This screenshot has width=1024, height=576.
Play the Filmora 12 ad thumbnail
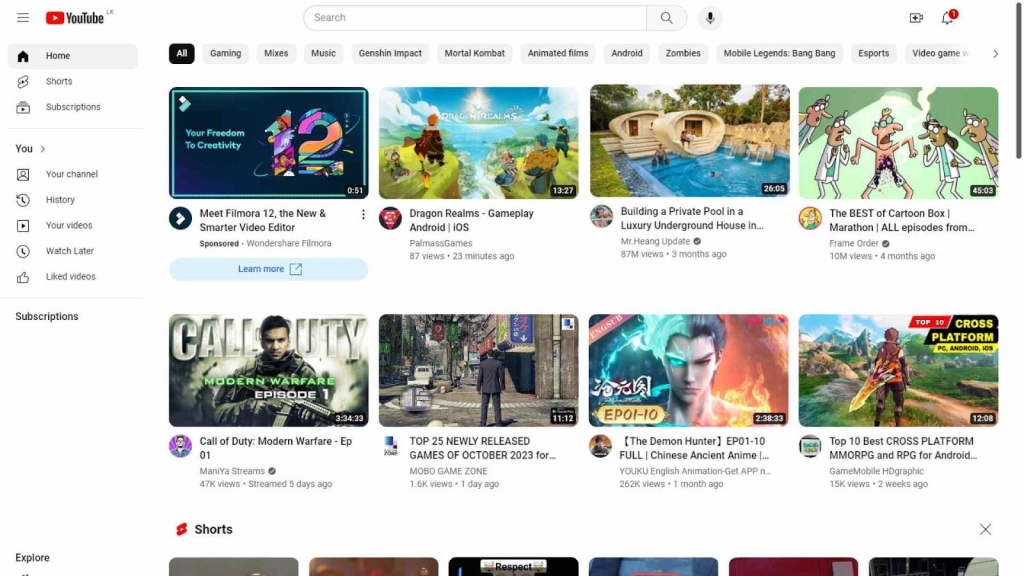tap(268, 143)
